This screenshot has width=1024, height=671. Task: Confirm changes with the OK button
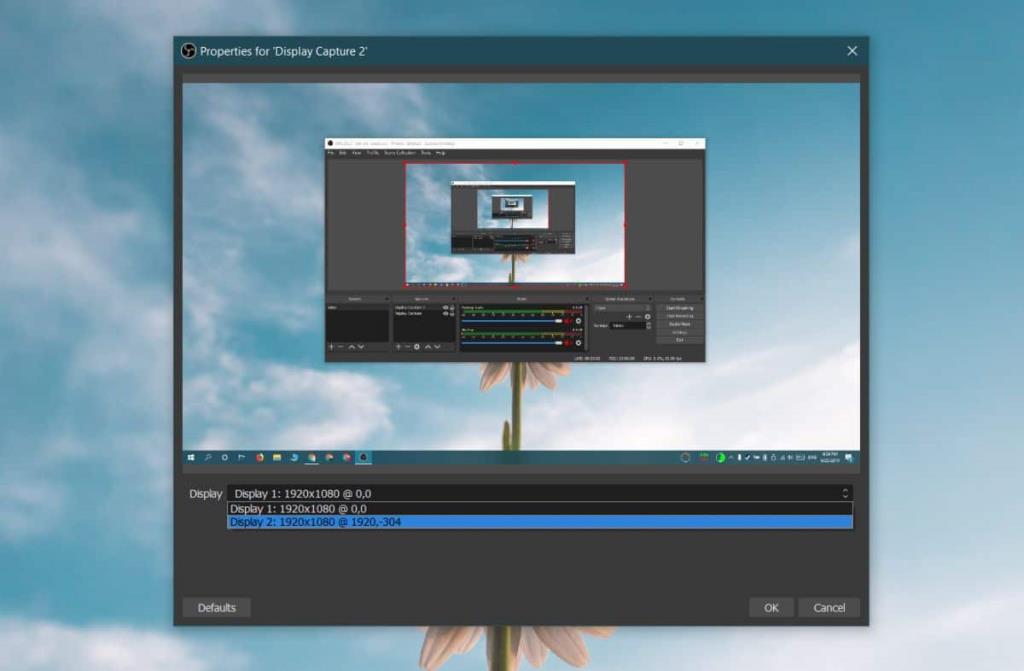[x=770, y=607]
